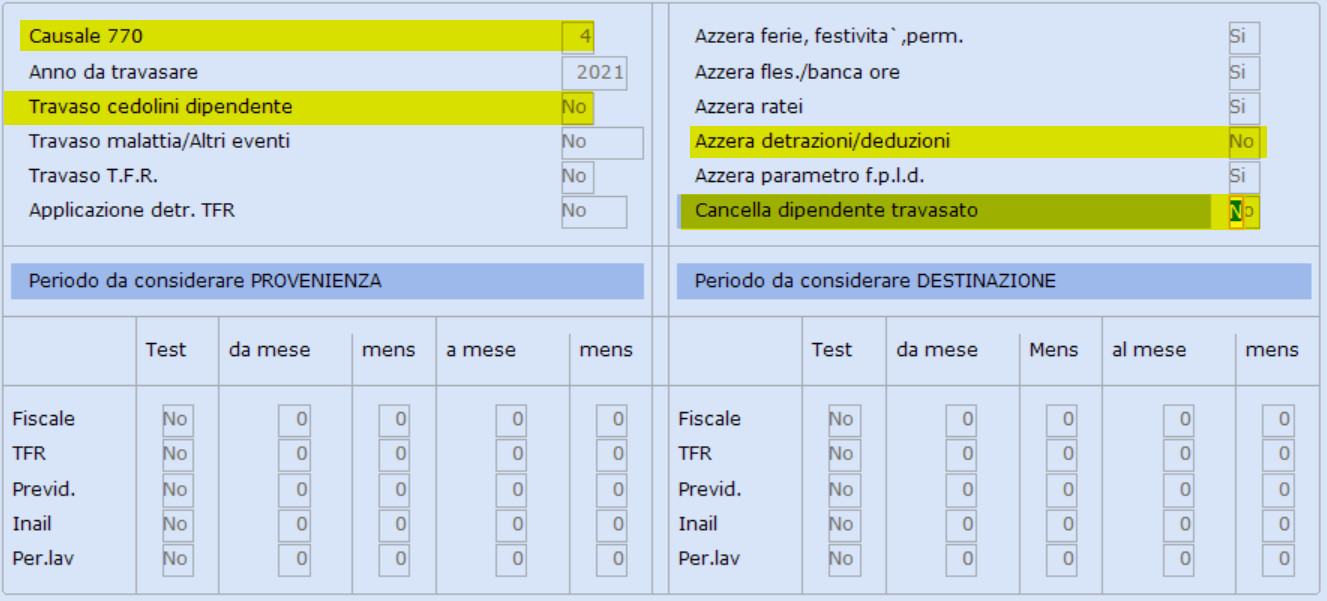
Task: Click DESTINAZIONE TFR "da mese" field
Action: (x=962, y=455)
